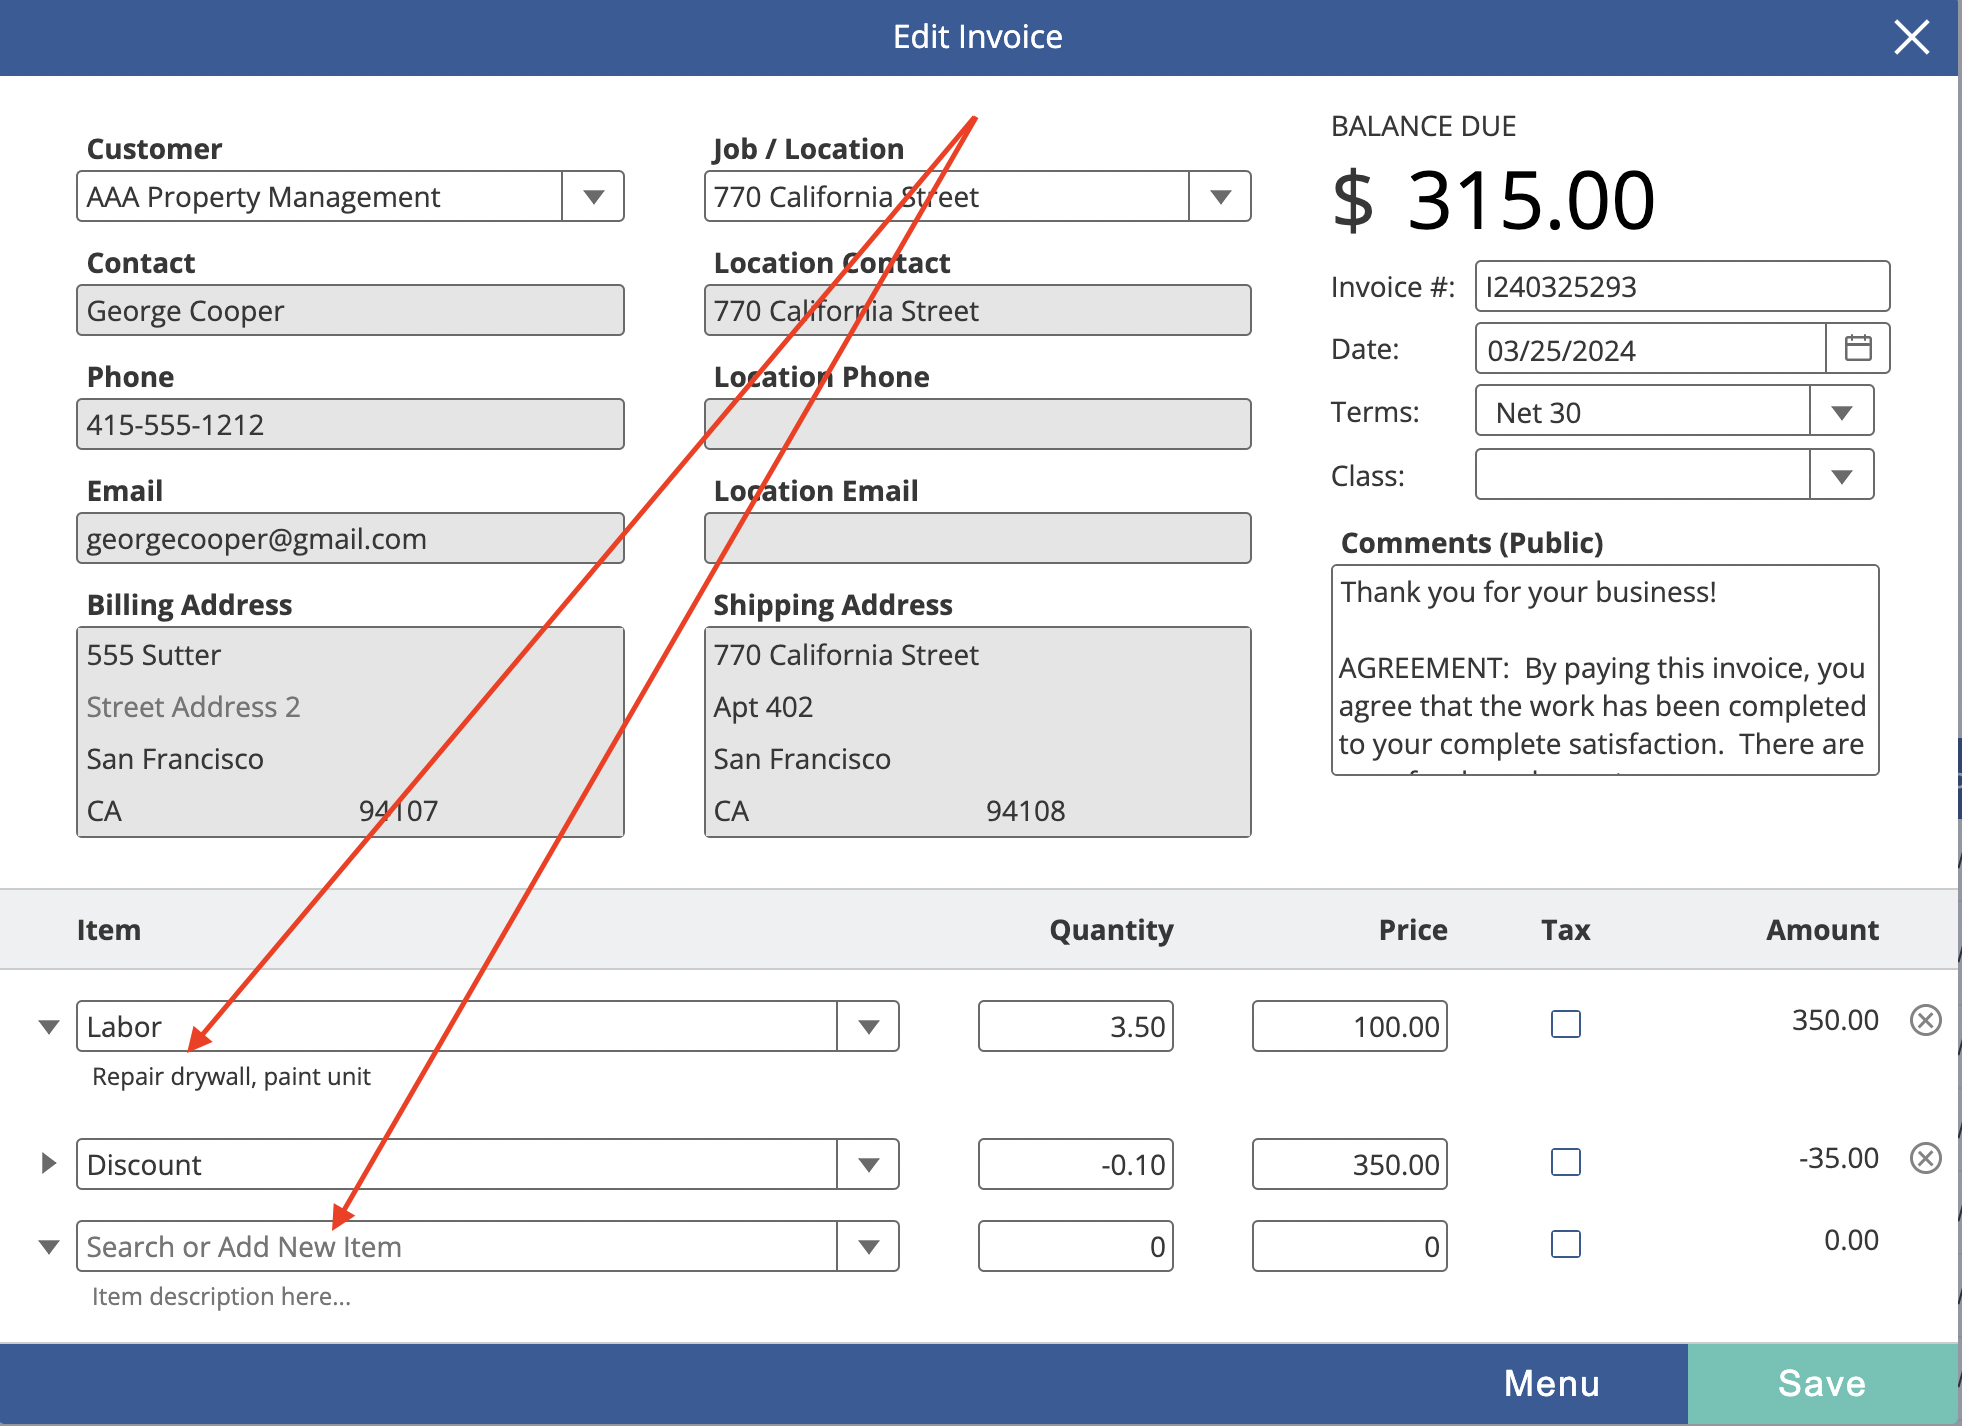Collapse the Labor item description
1962x1426 pixels.
48,1027
